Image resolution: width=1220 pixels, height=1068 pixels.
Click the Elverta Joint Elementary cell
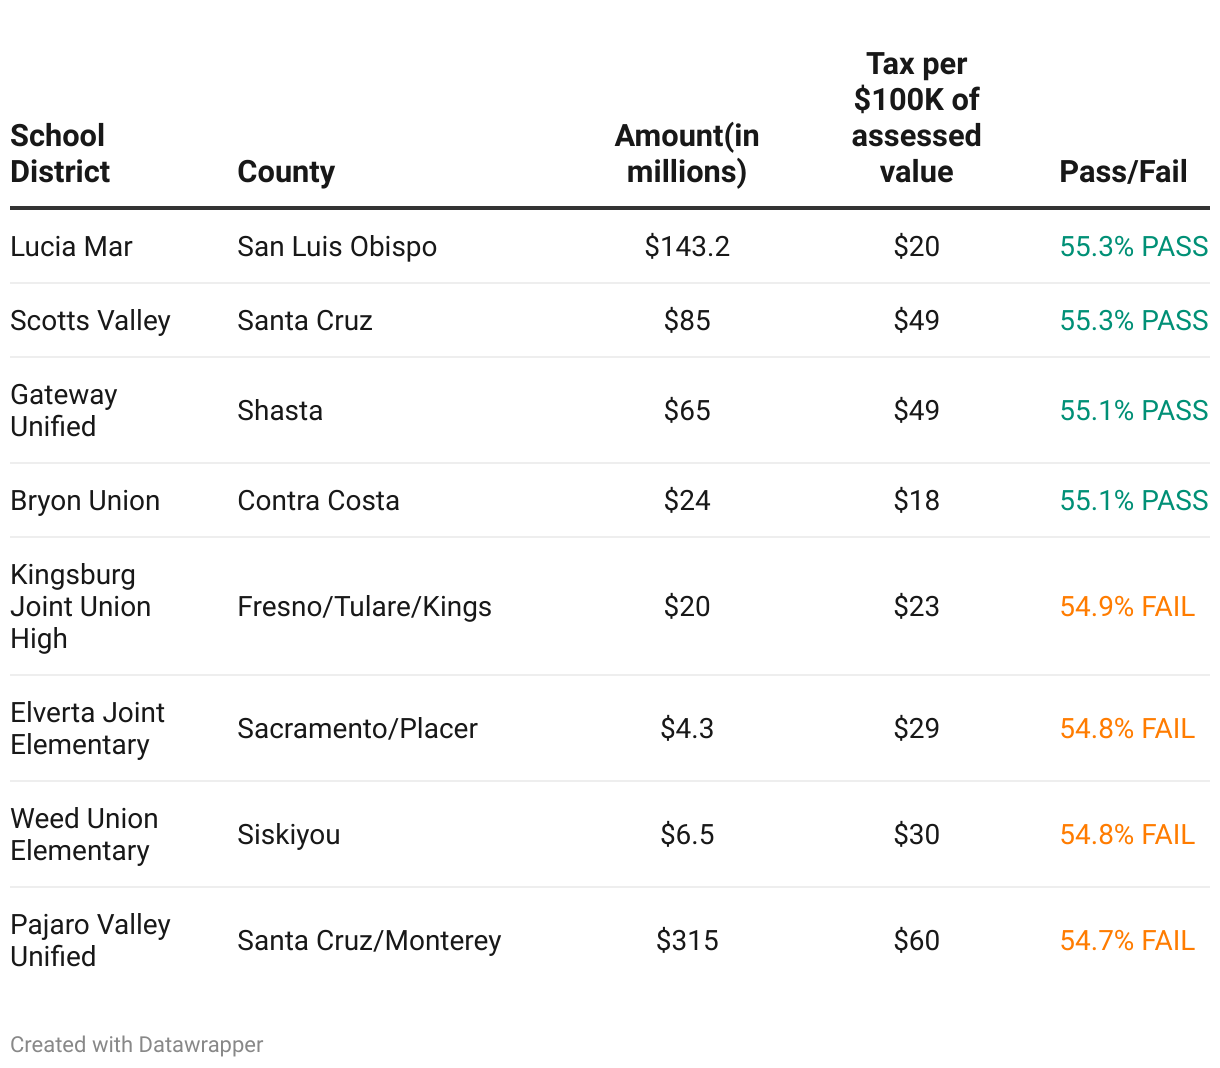(87, 729)
